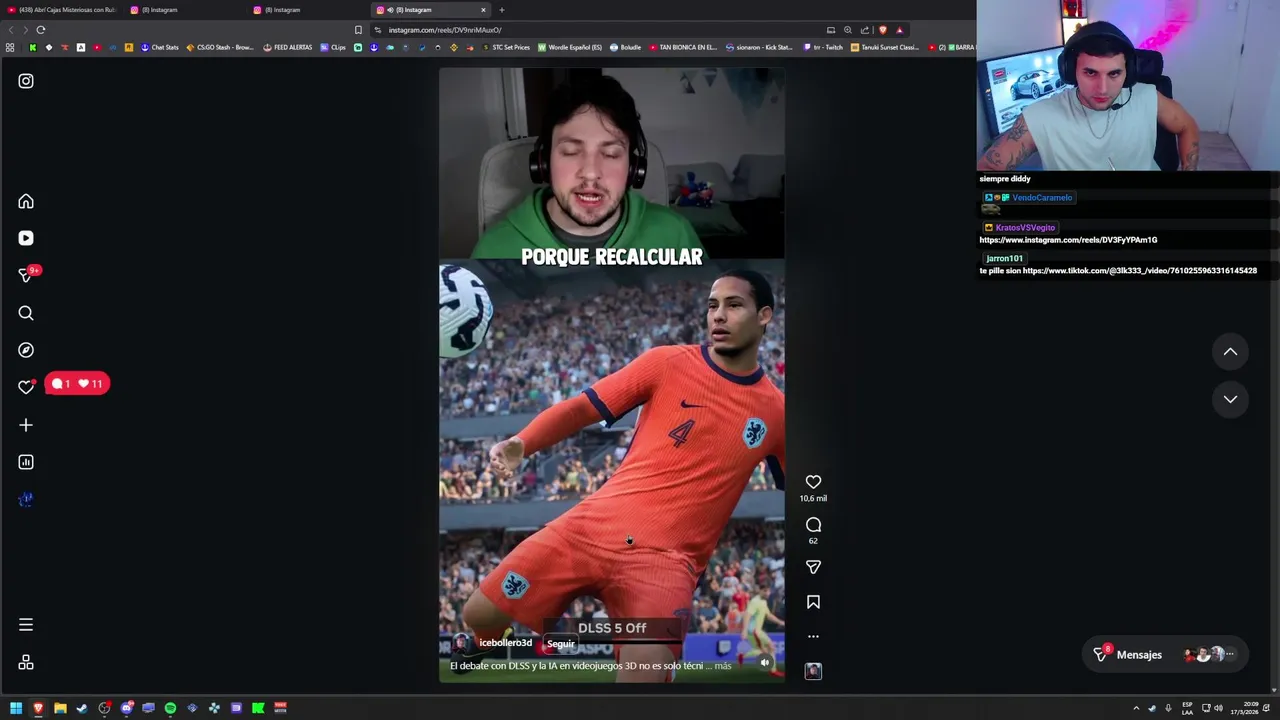
Task: Click the taskbar clock showing 20:09
Action: (x=1245, y=708)
